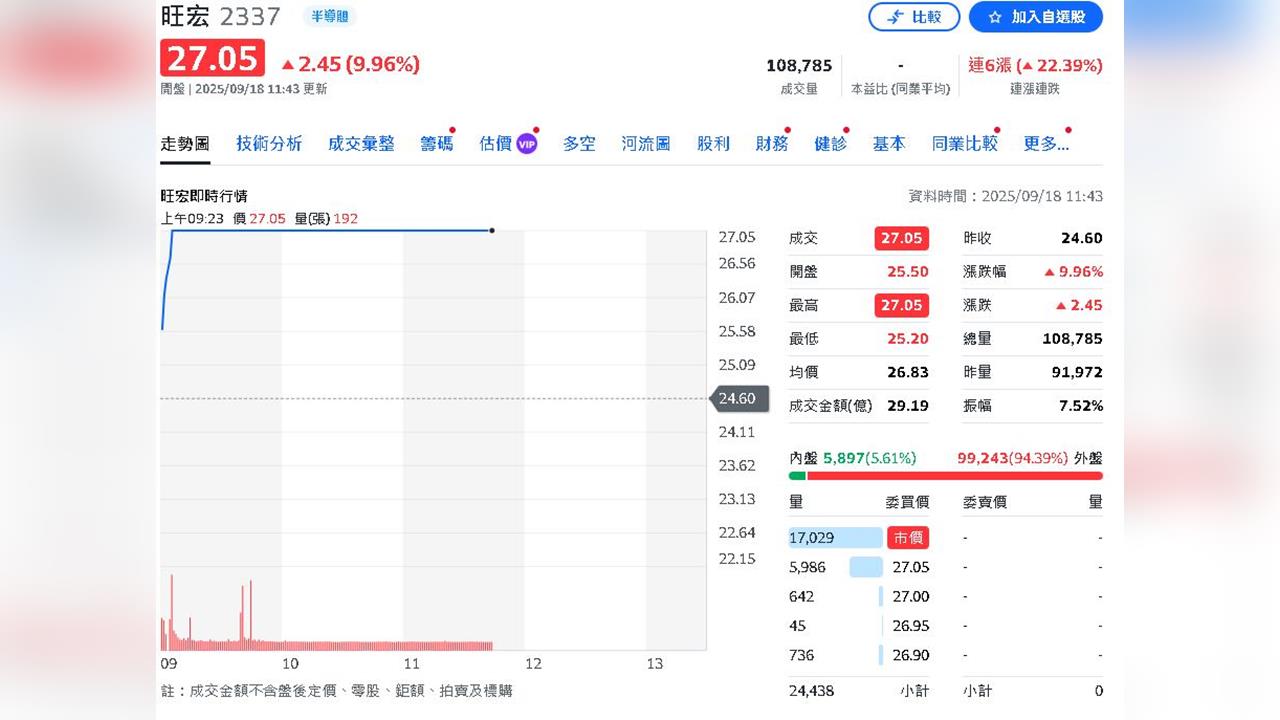Click the 開盤 25.50 value

908,272
